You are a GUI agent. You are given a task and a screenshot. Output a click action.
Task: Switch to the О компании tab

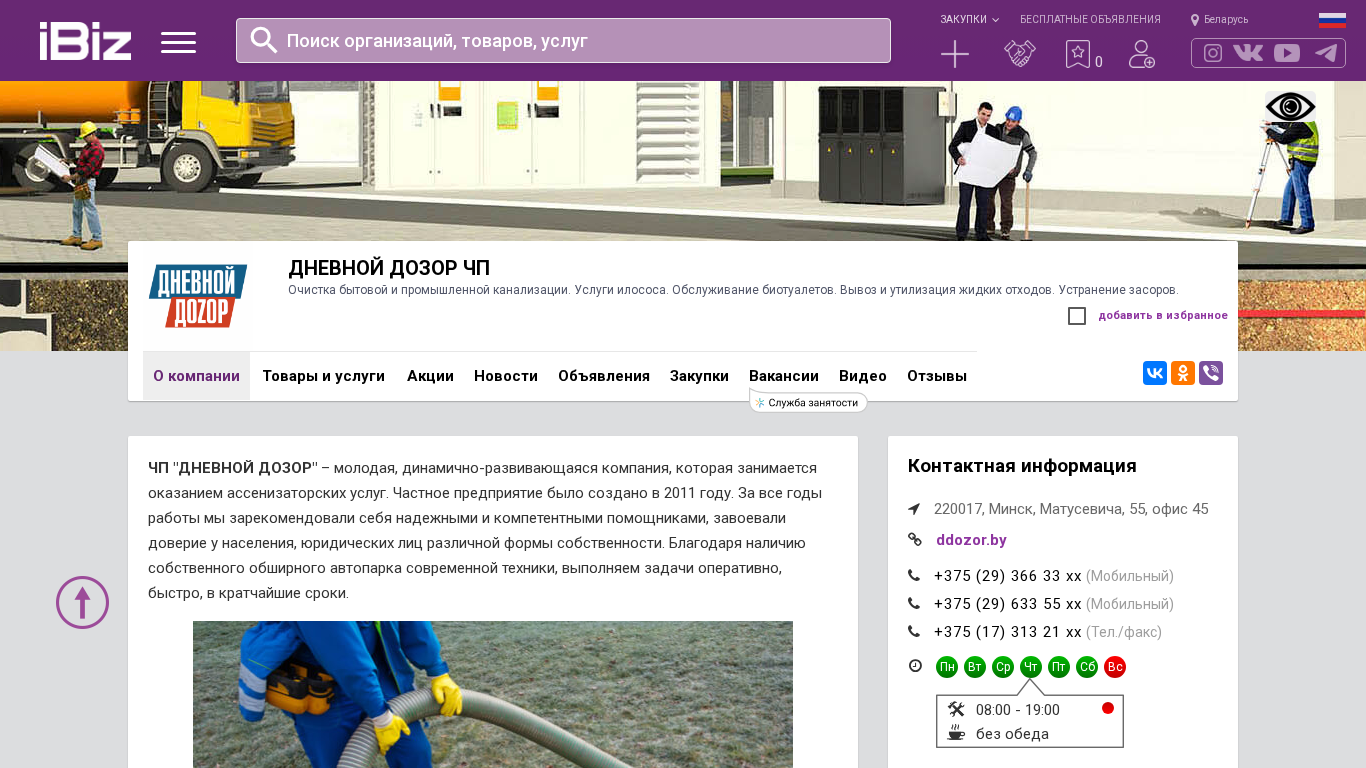pos(196,376)
